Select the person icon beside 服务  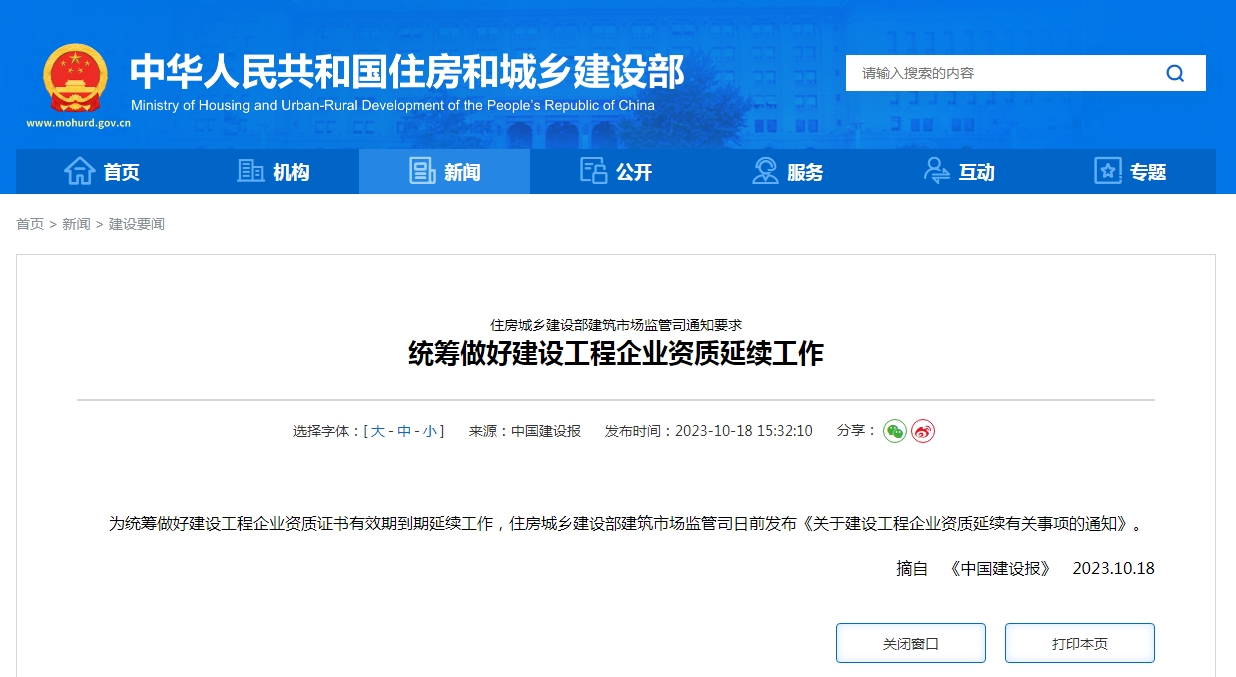pos(764,171)
